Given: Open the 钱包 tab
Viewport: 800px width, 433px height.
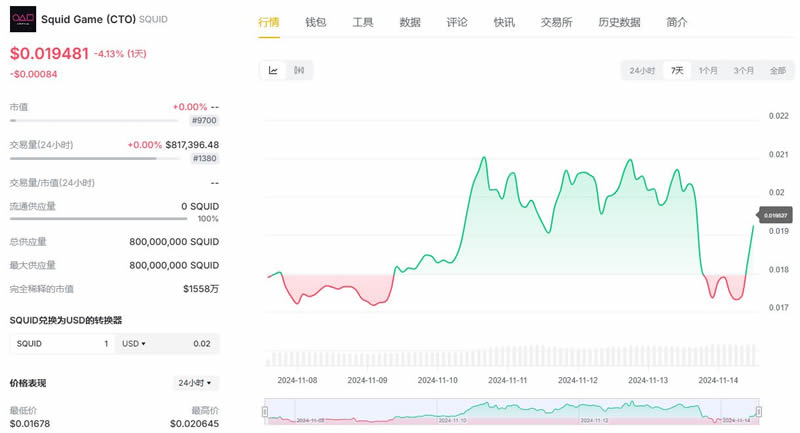Looking at the screenshot, I should point(316,22).
